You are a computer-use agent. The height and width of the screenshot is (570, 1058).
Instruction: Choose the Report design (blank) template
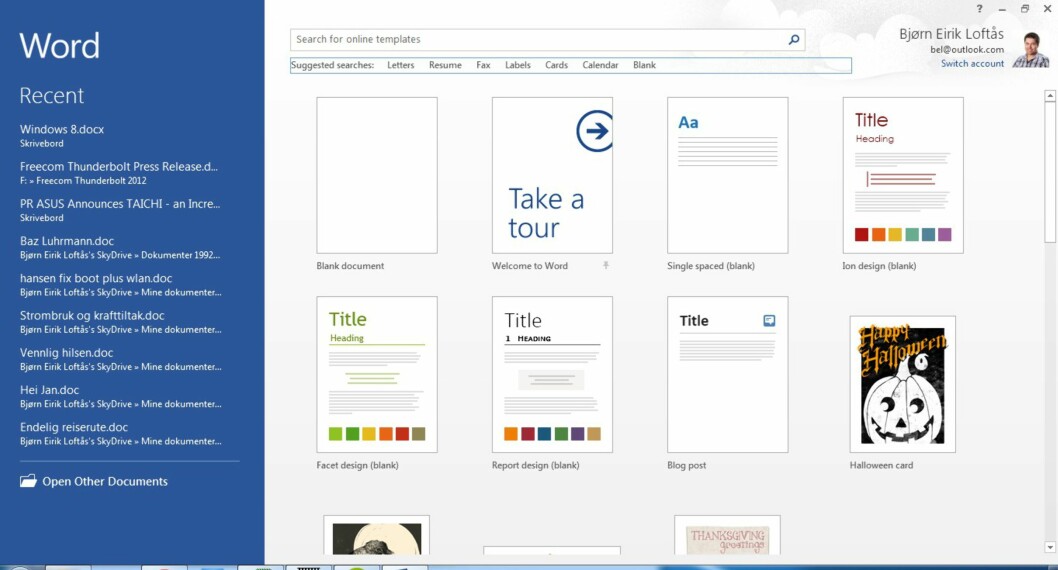click(x=552, y=374)
